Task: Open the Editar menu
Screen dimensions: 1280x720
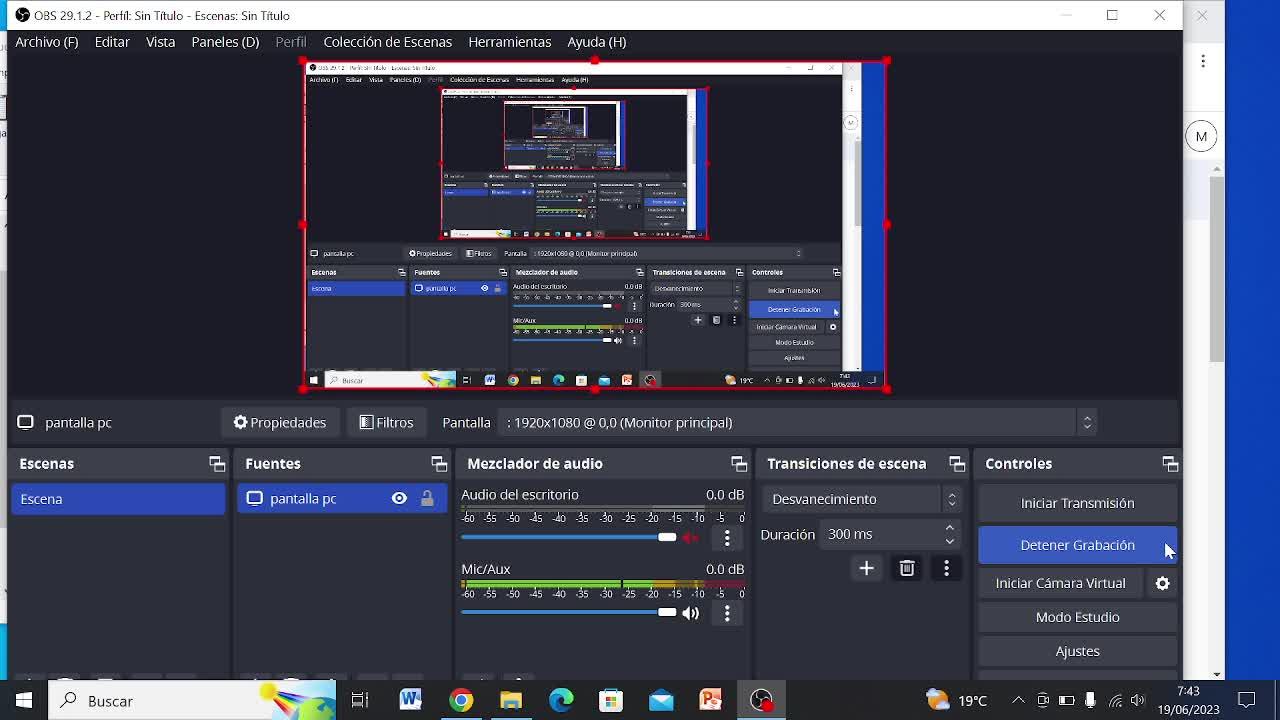Action: pyautogui.click(x=112, y=42)
